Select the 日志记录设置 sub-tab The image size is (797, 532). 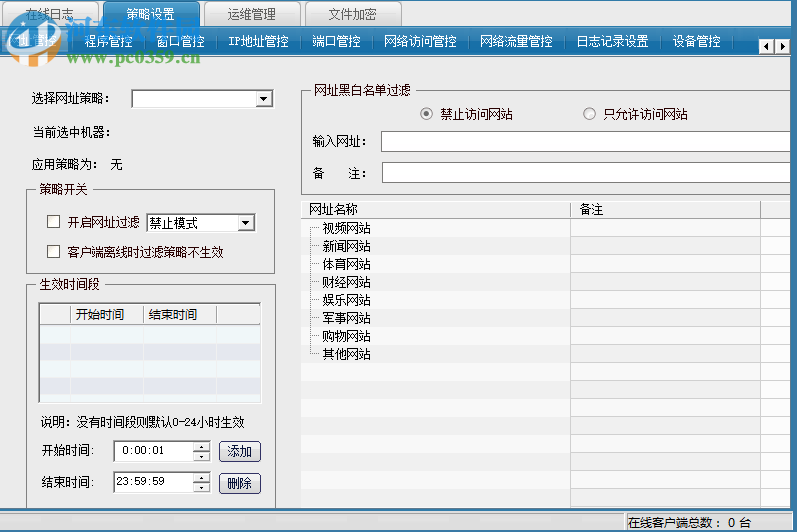(612, 41)
